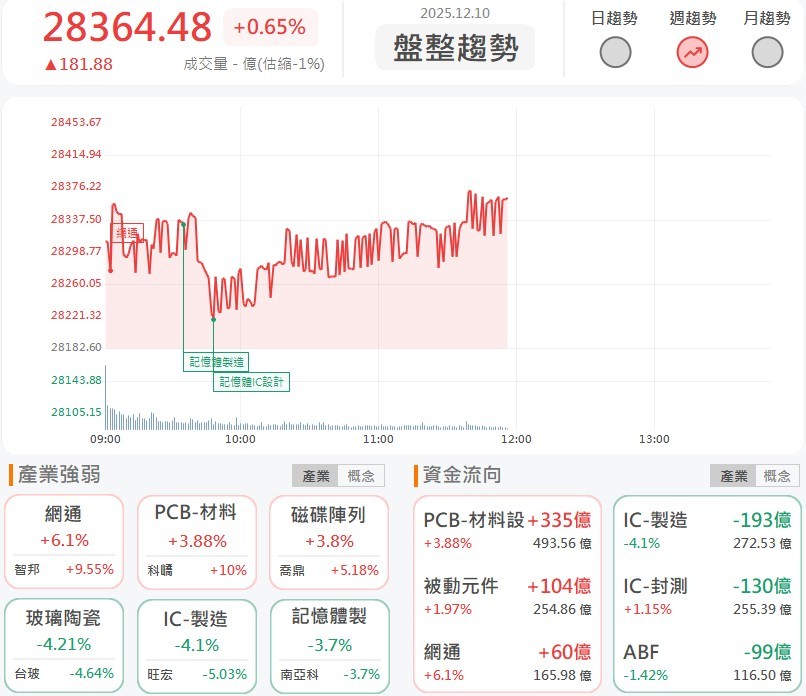Viewport: 806px width, 696px height.
Task: Select the 月趨勢 monthly trend toggle
Action: [x=766, y=50]
